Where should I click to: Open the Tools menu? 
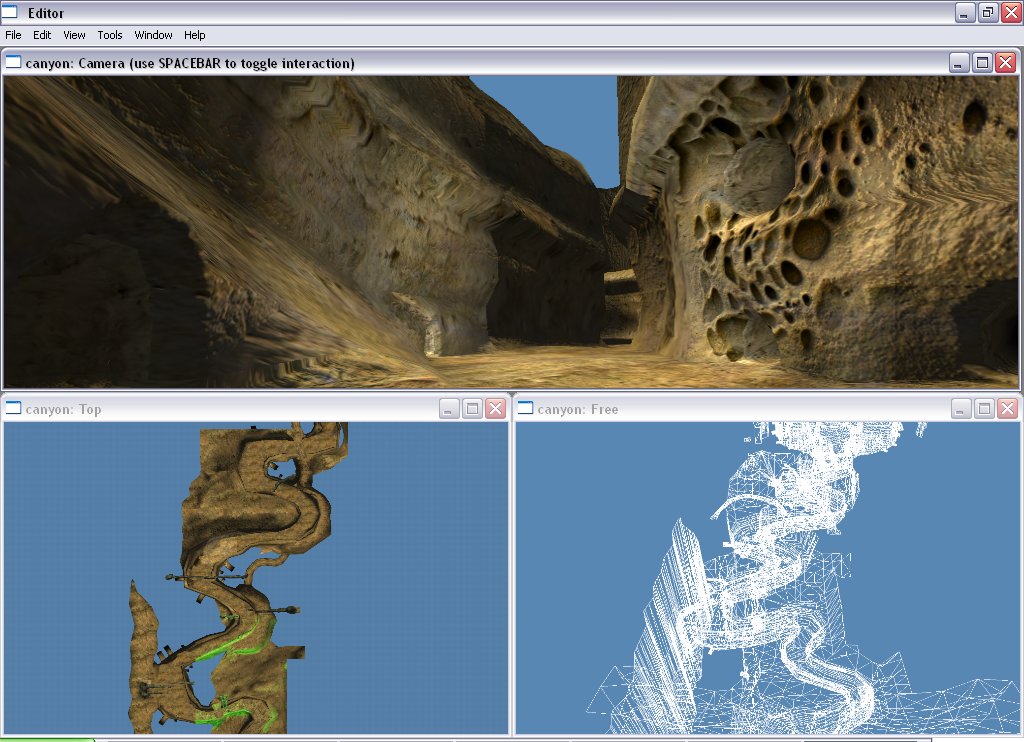[x=110, y=35]
